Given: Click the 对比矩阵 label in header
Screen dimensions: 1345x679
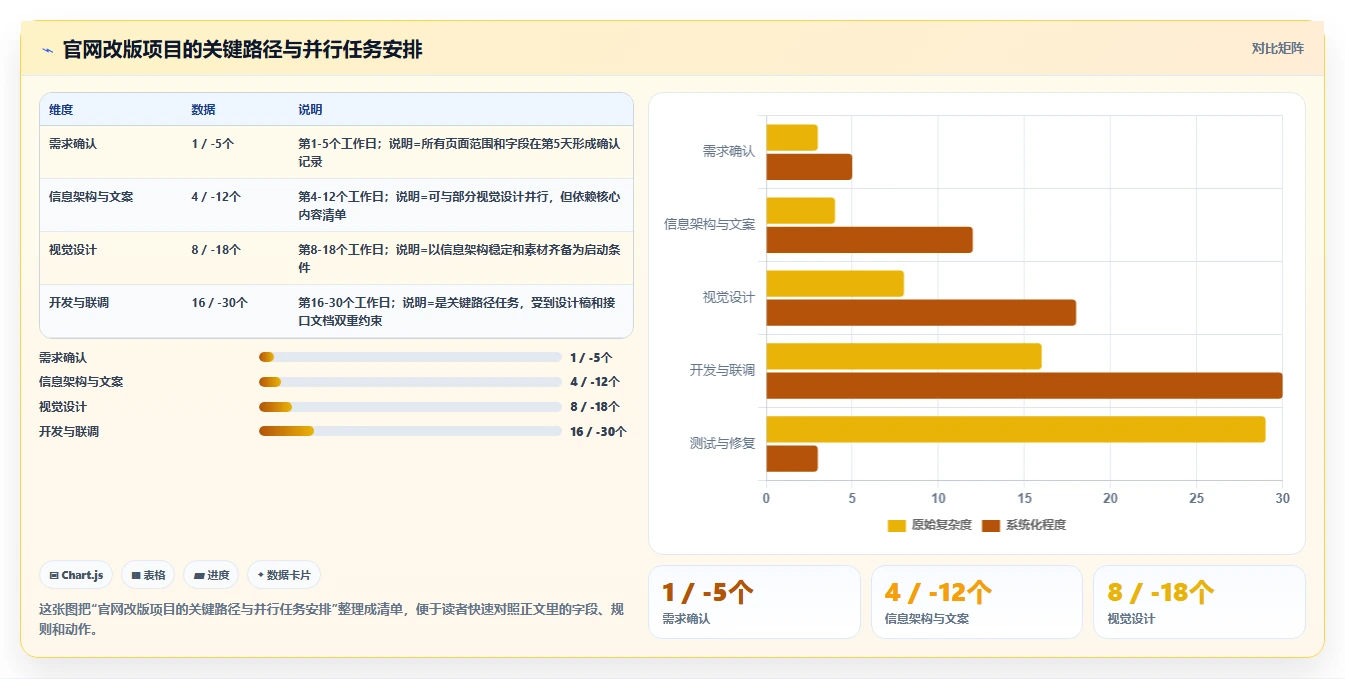Looking at the screenshot, I should [x=1277, y=48].
